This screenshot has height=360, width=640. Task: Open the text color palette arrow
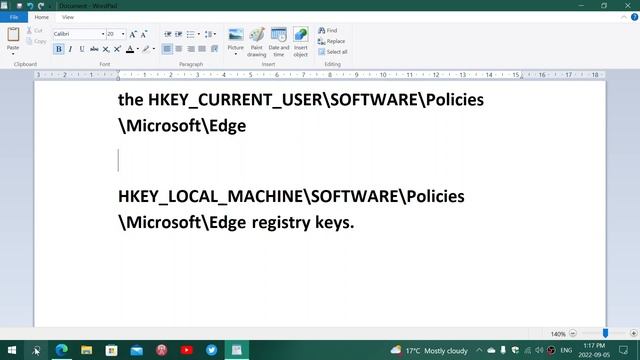[x=138, y=49]
